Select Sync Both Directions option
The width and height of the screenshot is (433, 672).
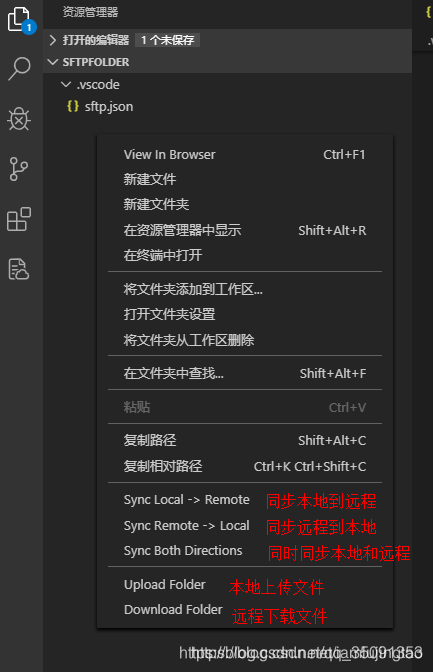click(x=183, y=550)
